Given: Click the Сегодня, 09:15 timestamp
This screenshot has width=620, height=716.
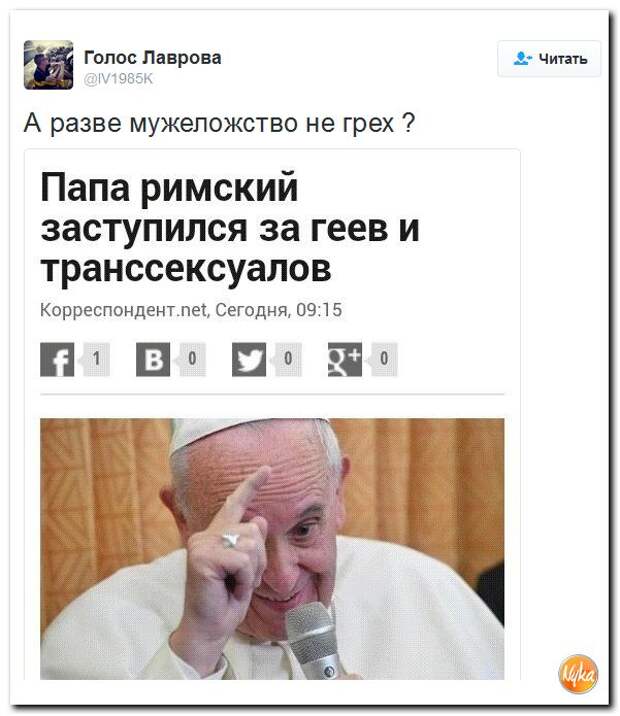Looking at the screenshot, I should click(278, 310).
